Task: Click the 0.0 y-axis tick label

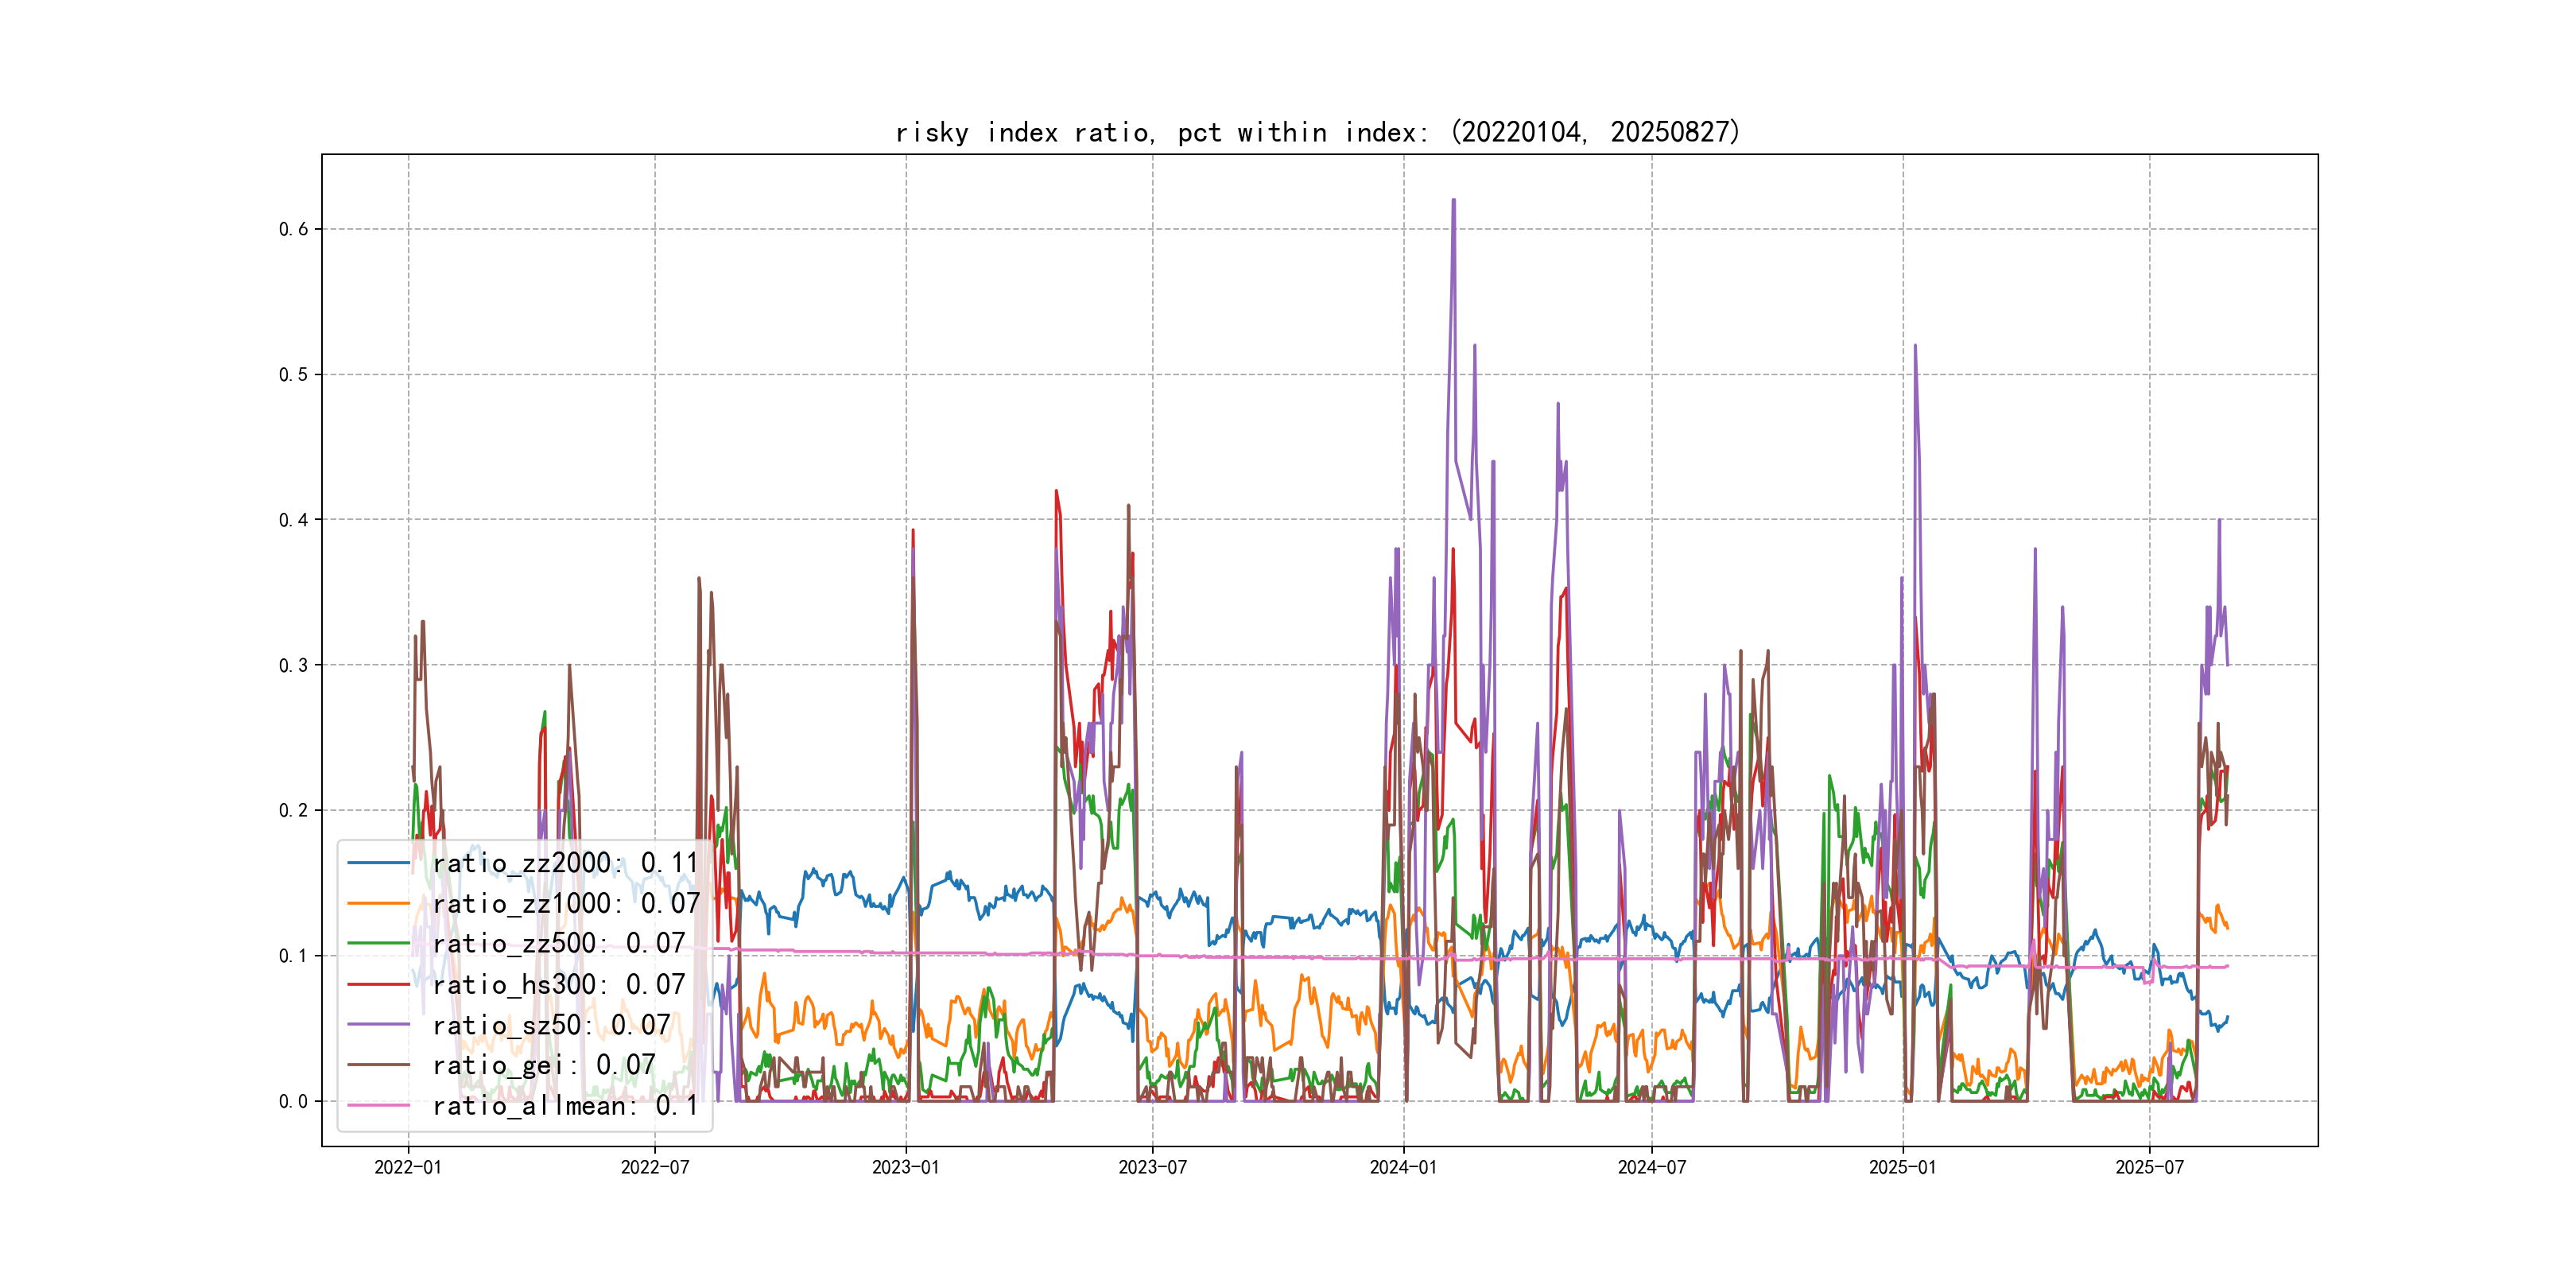Action: 293,1101
